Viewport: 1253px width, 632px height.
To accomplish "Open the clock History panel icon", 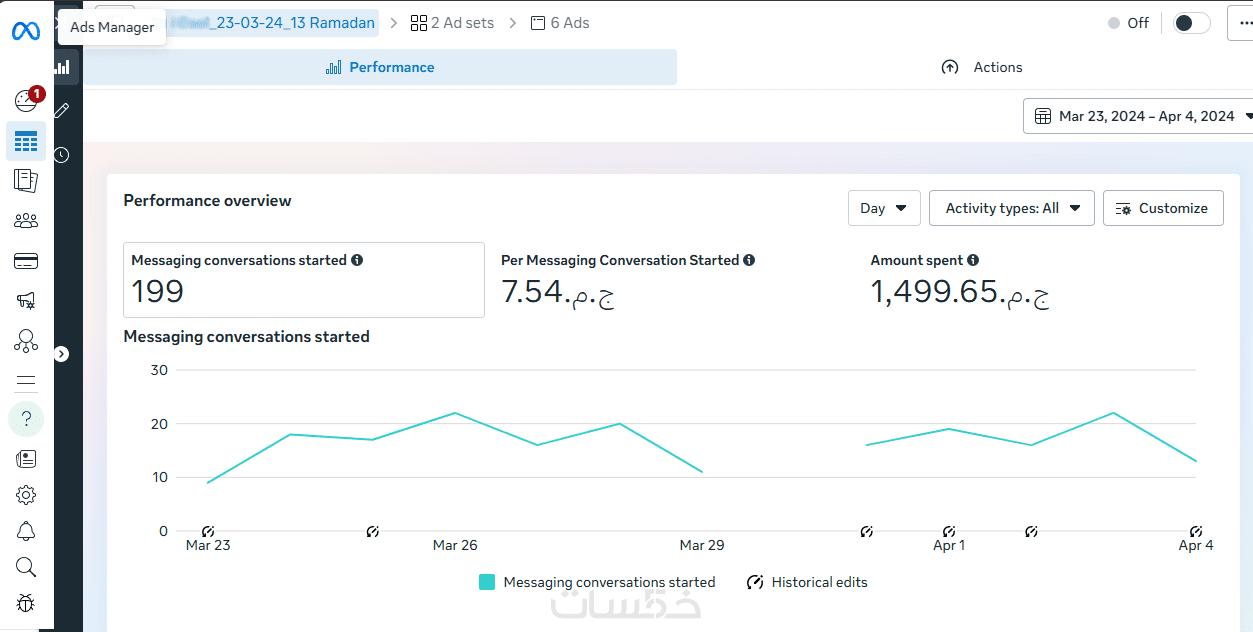I will 62,155.
